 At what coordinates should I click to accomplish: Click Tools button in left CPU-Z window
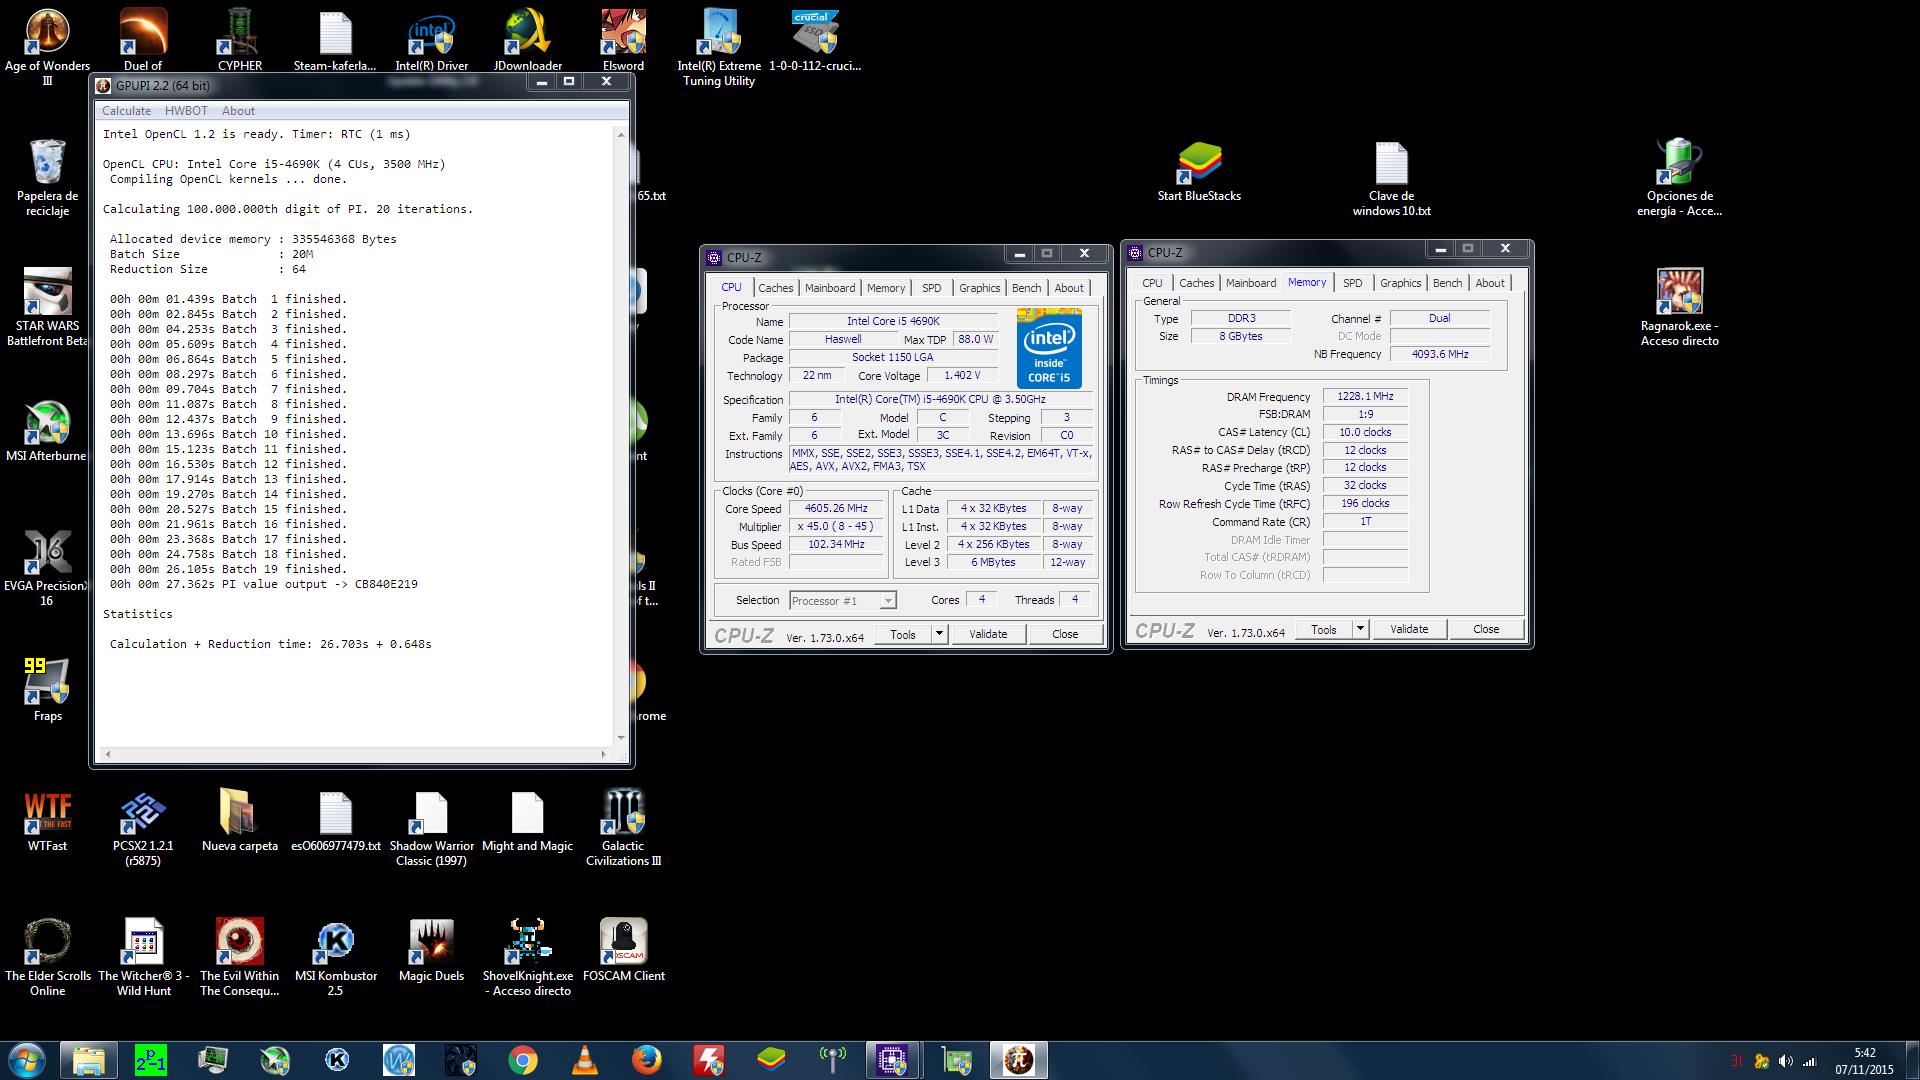point(903,634)
